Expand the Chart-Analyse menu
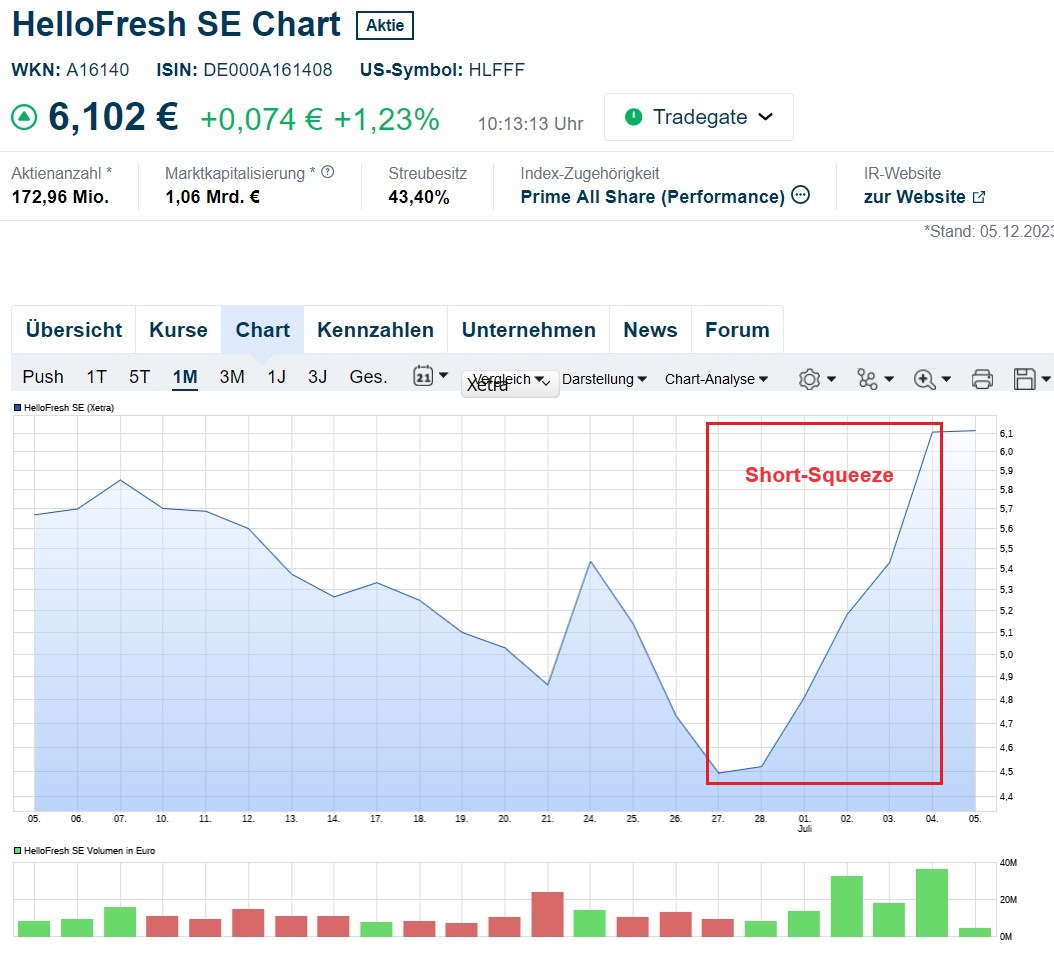 click(716, 379)
